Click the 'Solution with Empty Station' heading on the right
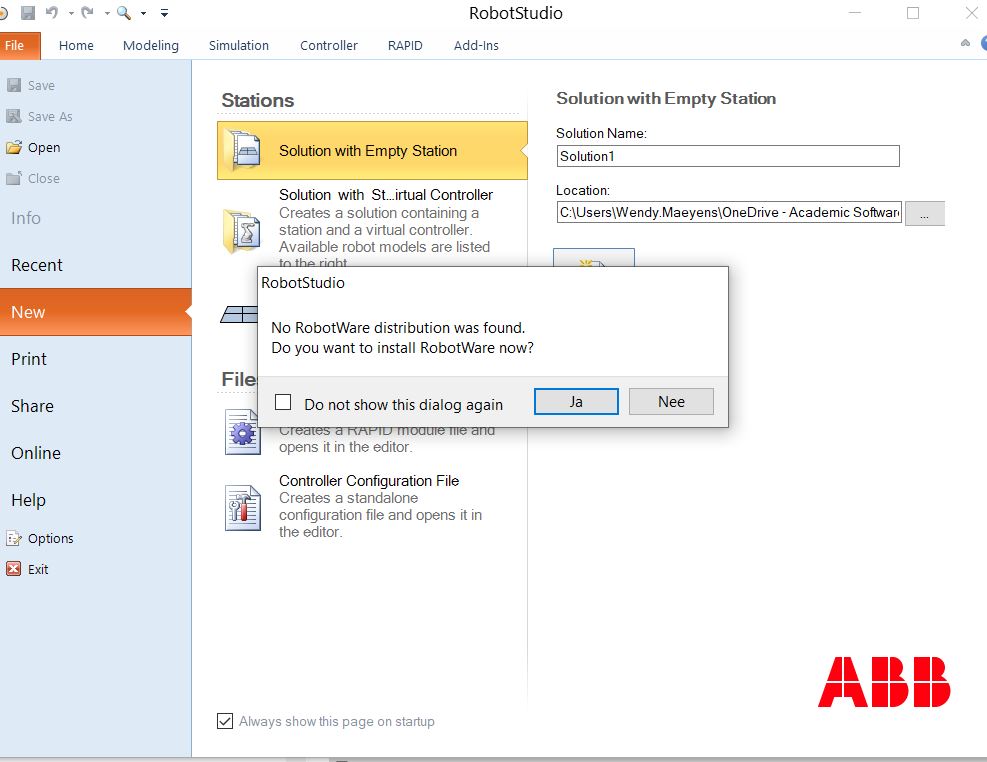Screen dimensions: 987x762 pos(666,98)
